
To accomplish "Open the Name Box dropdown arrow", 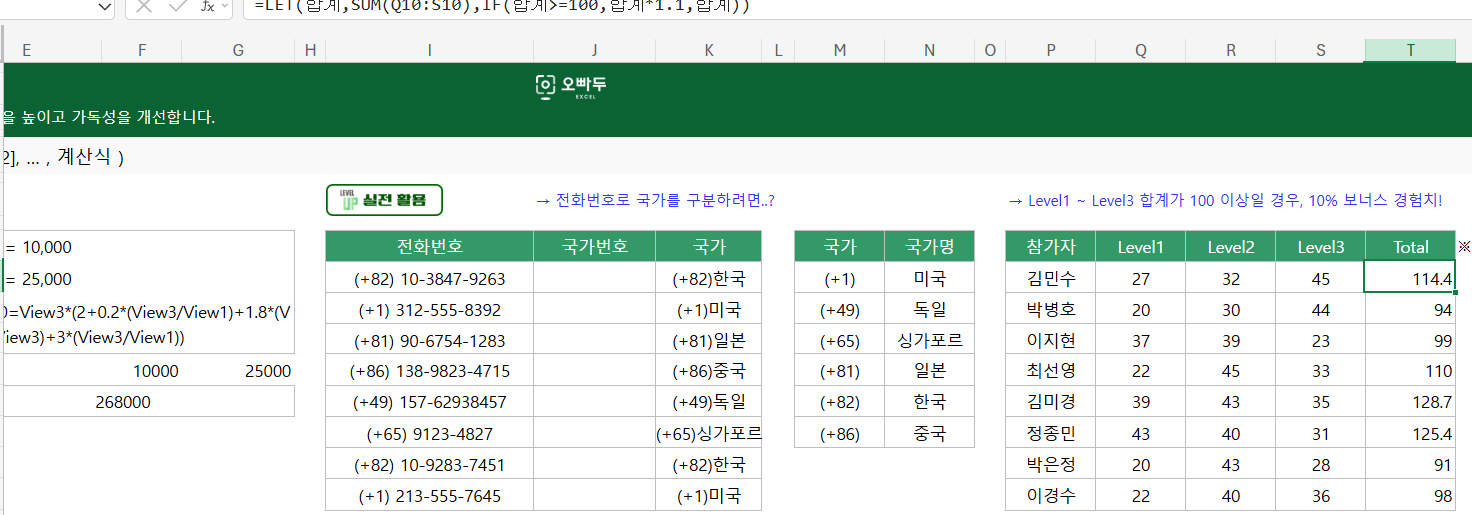I will click(105, 6).
